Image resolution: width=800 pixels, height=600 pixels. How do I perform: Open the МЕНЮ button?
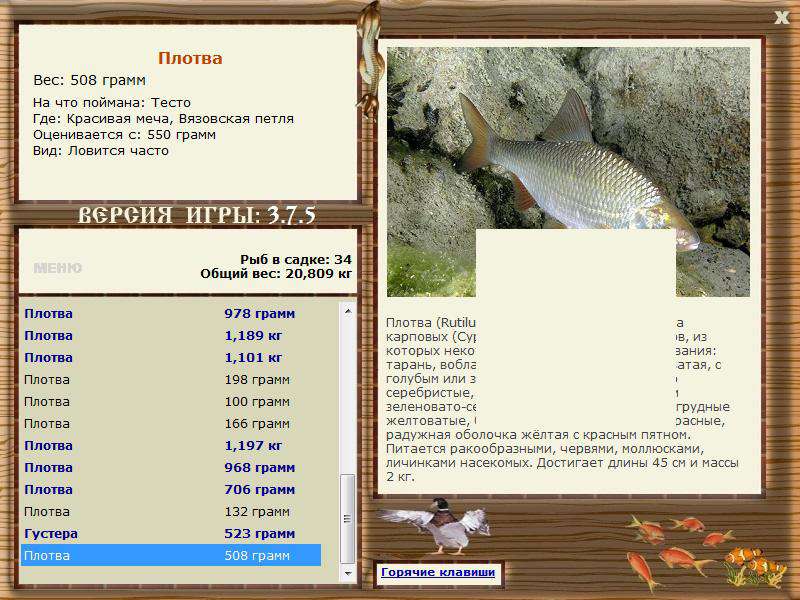click(x=58, y=268)
